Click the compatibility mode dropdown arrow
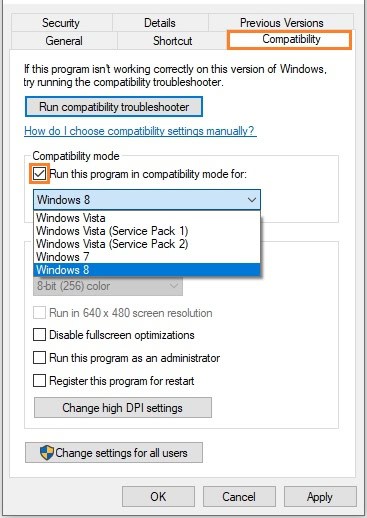The image size is (367, 518). pos(252,200)
